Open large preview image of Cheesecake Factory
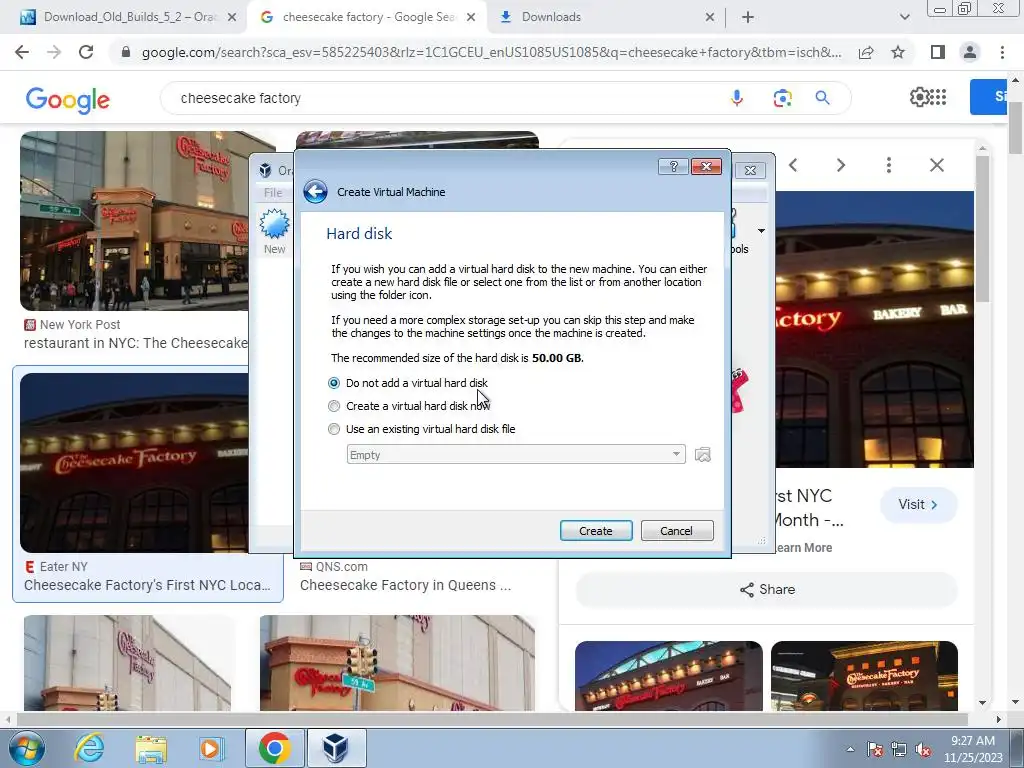1024x768 pixels. click(x=874, y=329)
